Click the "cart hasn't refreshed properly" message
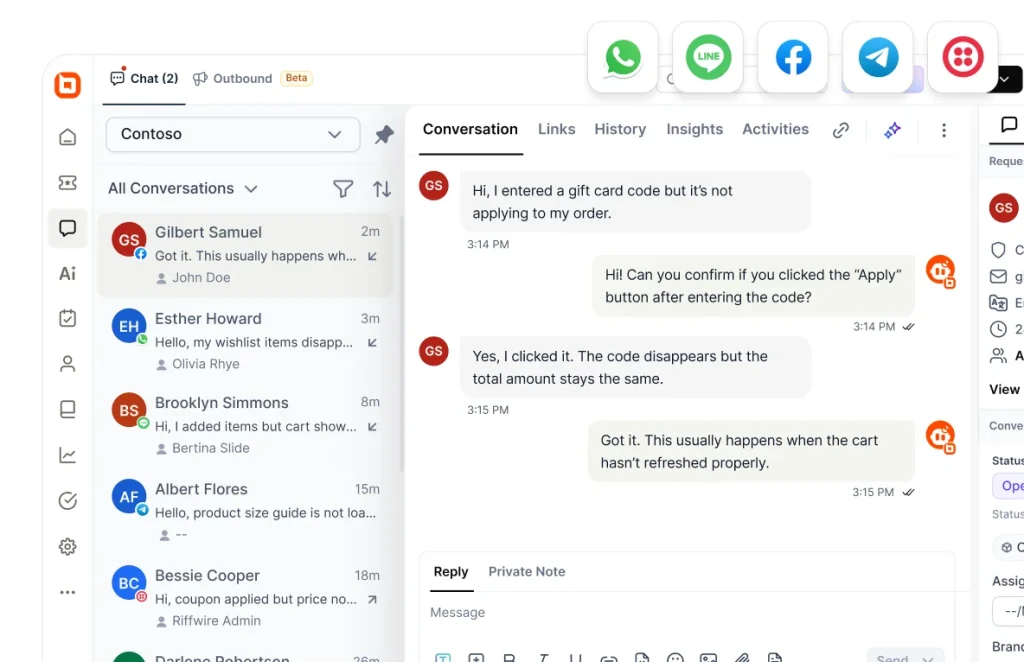The width and height of the screenshot is (1024, 662). click(751, 452)
